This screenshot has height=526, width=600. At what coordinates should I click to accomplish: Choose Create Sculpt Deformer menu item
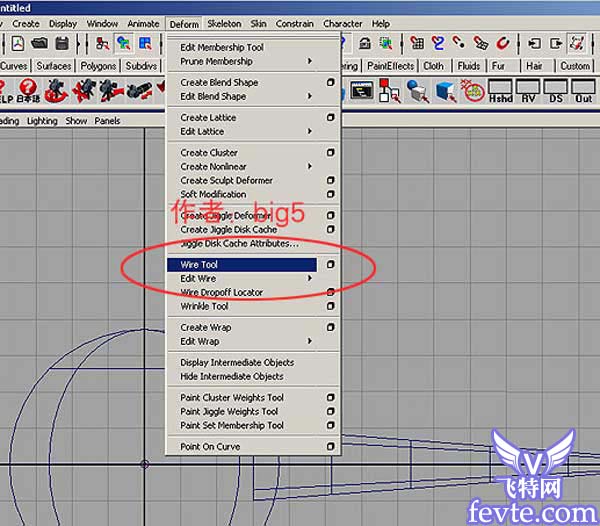[x=227, y=180]
